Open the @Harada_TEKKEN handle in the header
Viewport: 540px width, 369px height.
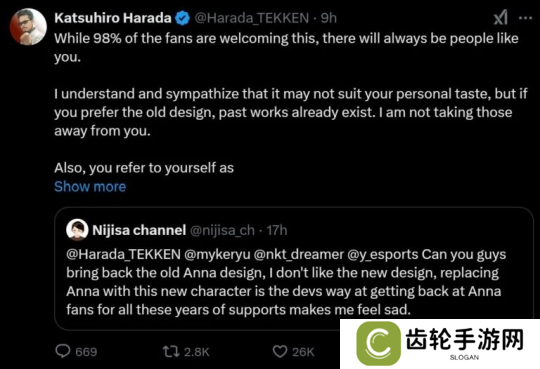coord(252,18)
